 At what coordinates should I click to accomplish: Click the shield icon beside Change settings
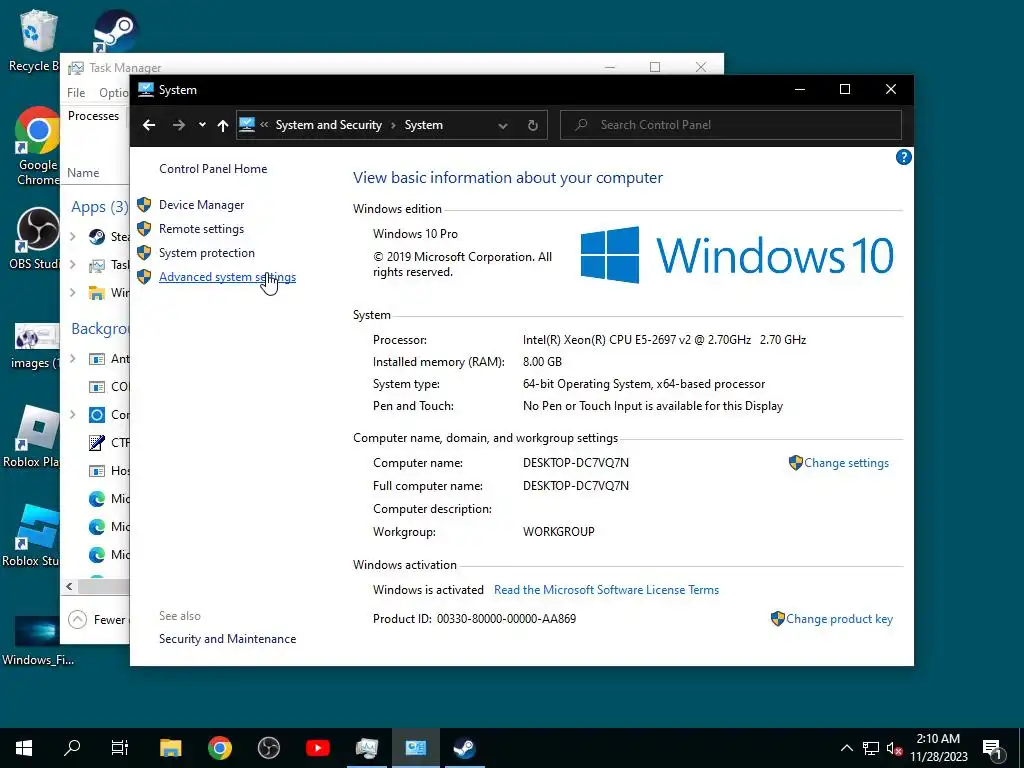click(795, 462)
